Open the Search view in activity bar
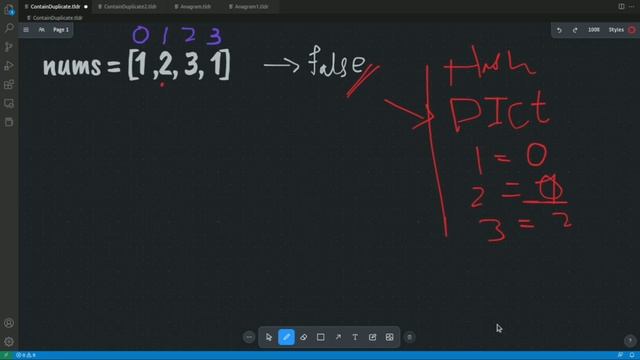 (x=9, y=28)
